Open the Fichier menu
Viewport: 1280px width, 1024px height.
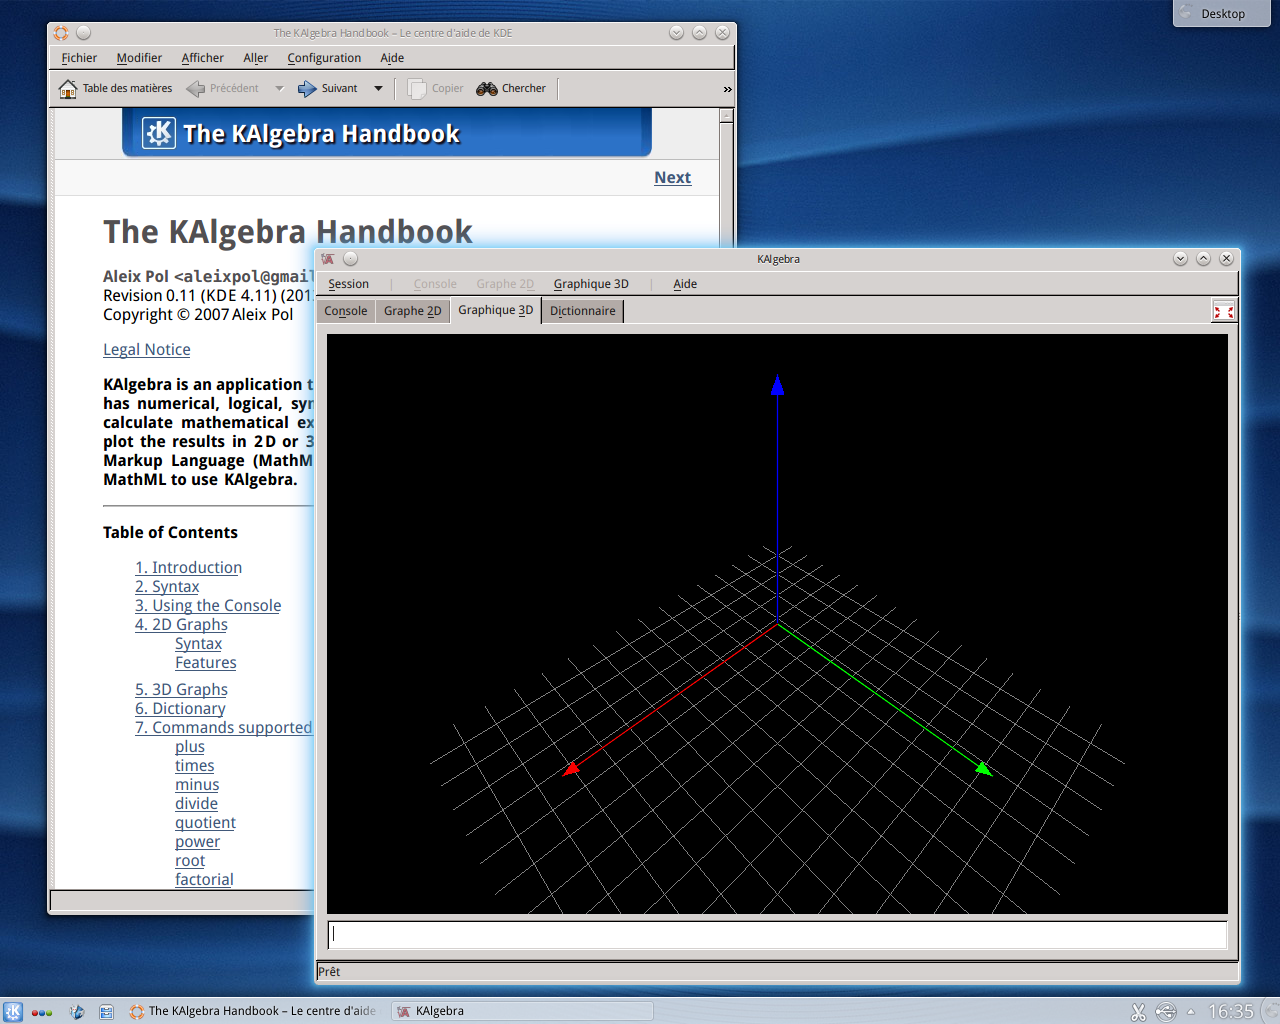tap(79, 58)
